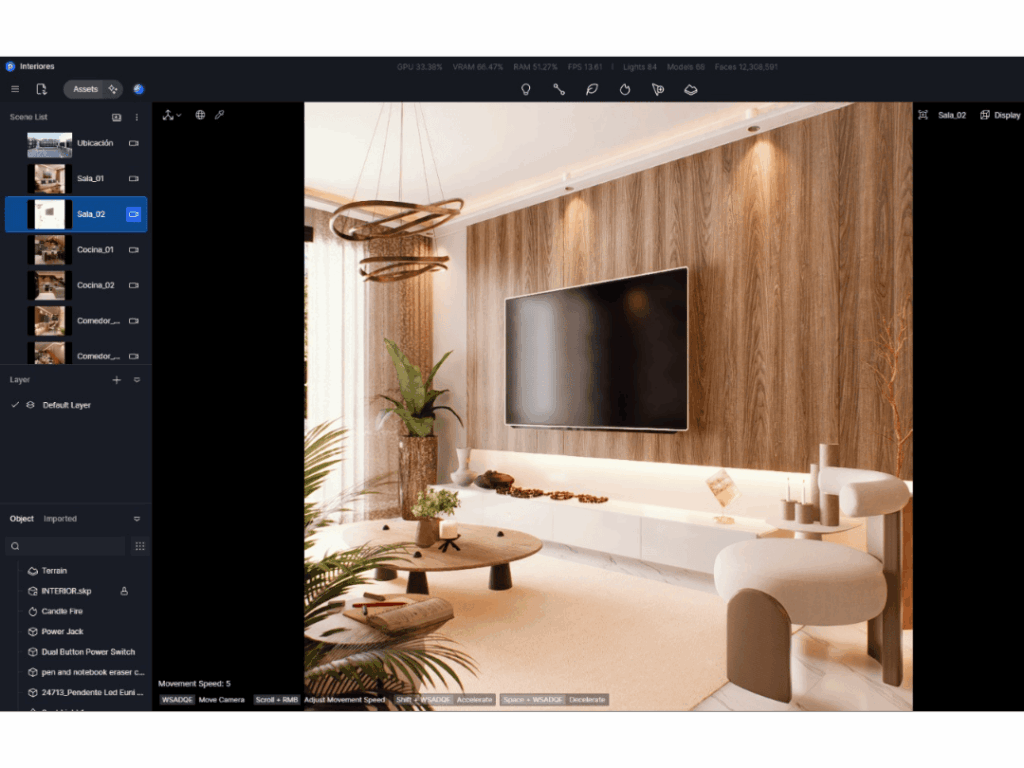The width and height of the screenshot is (1024, 768).
Task: Select Candle Fire object
Action: tap(62, 611)
